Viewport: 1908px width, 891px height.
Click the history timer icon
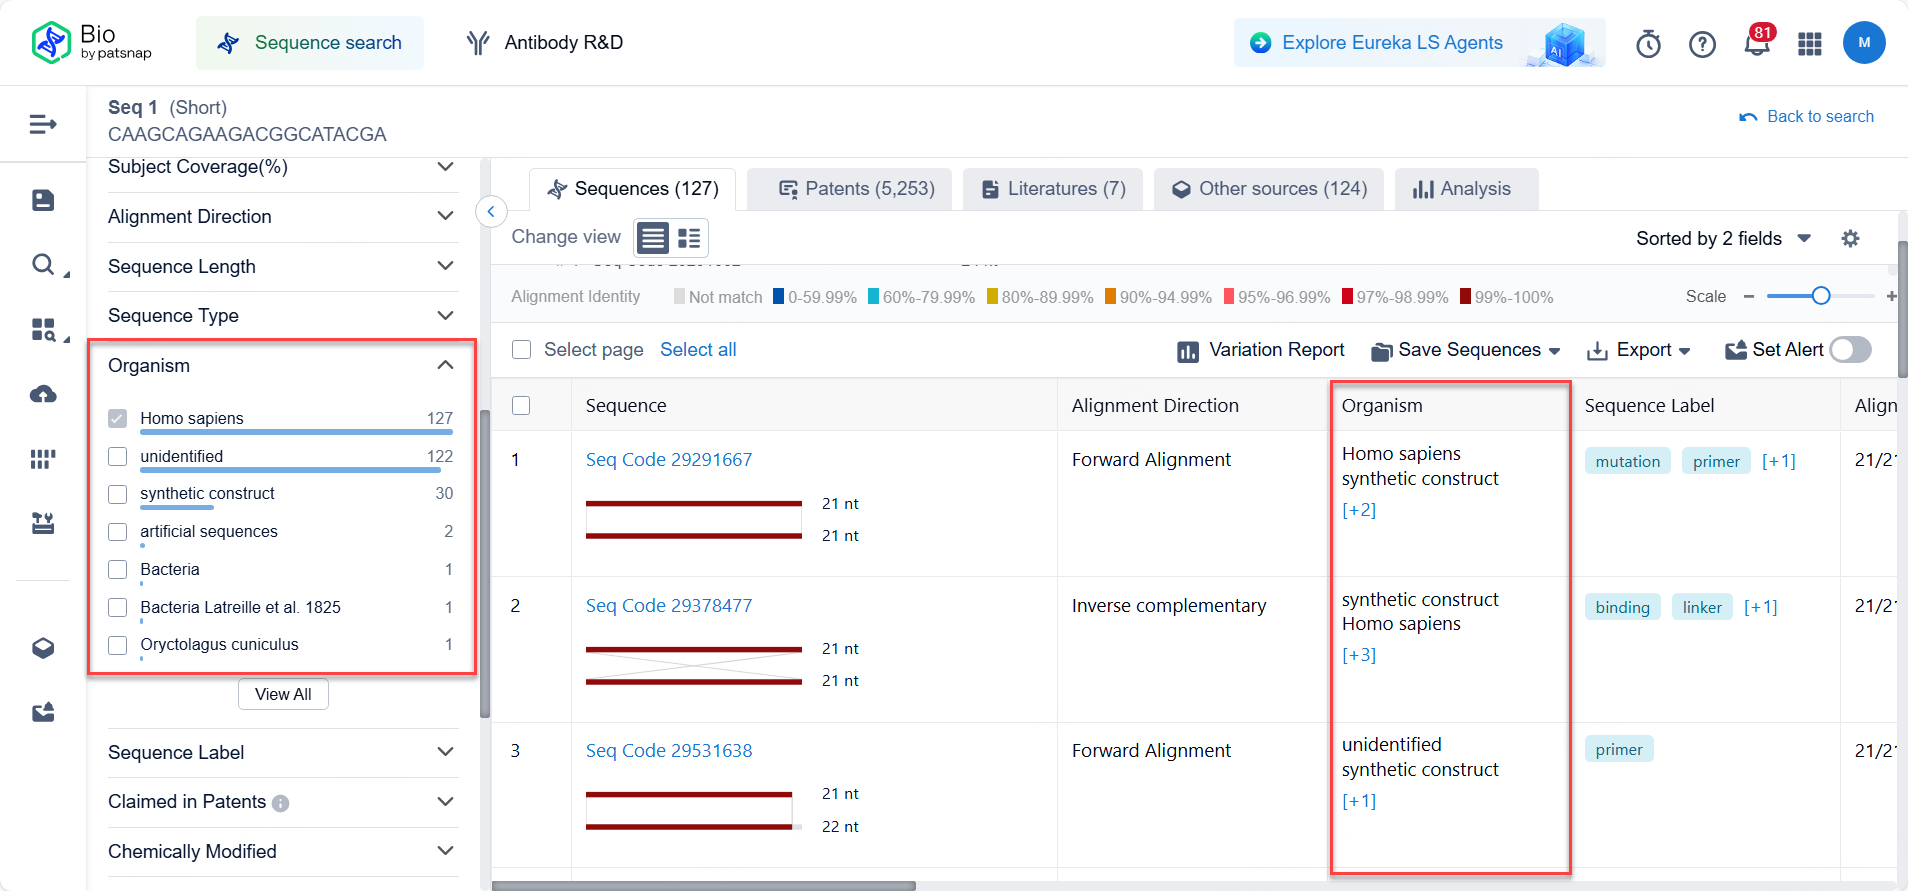coord(1648,44)
